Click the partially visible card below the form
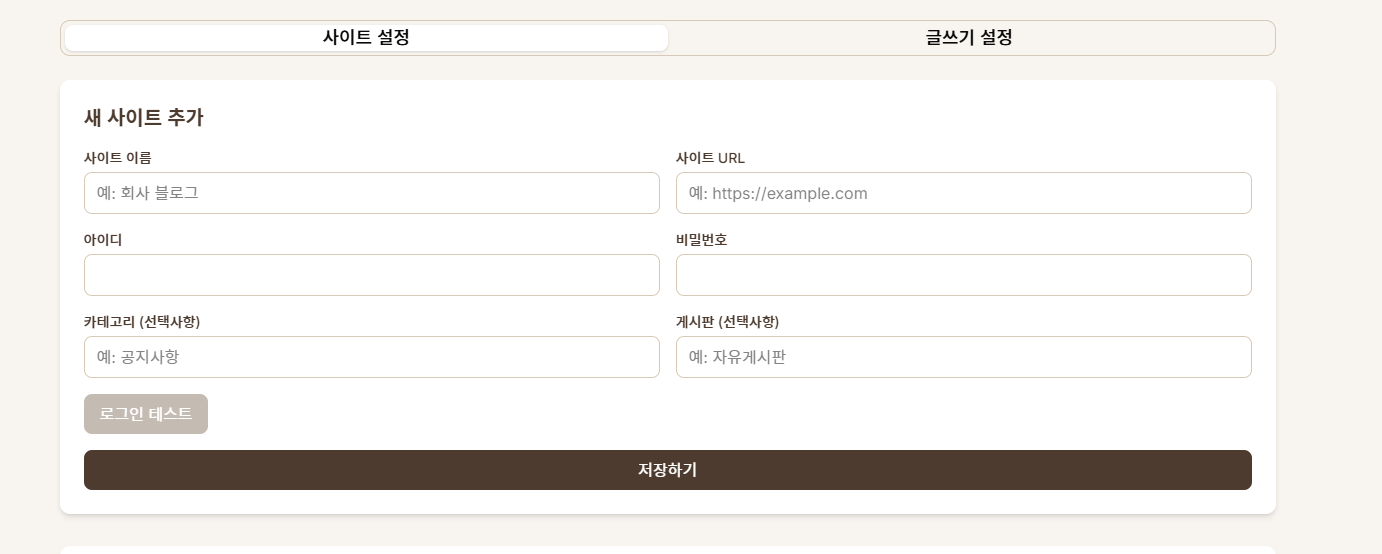The width and height of the screenshot is (1382, 554). [x=668, y=550]
